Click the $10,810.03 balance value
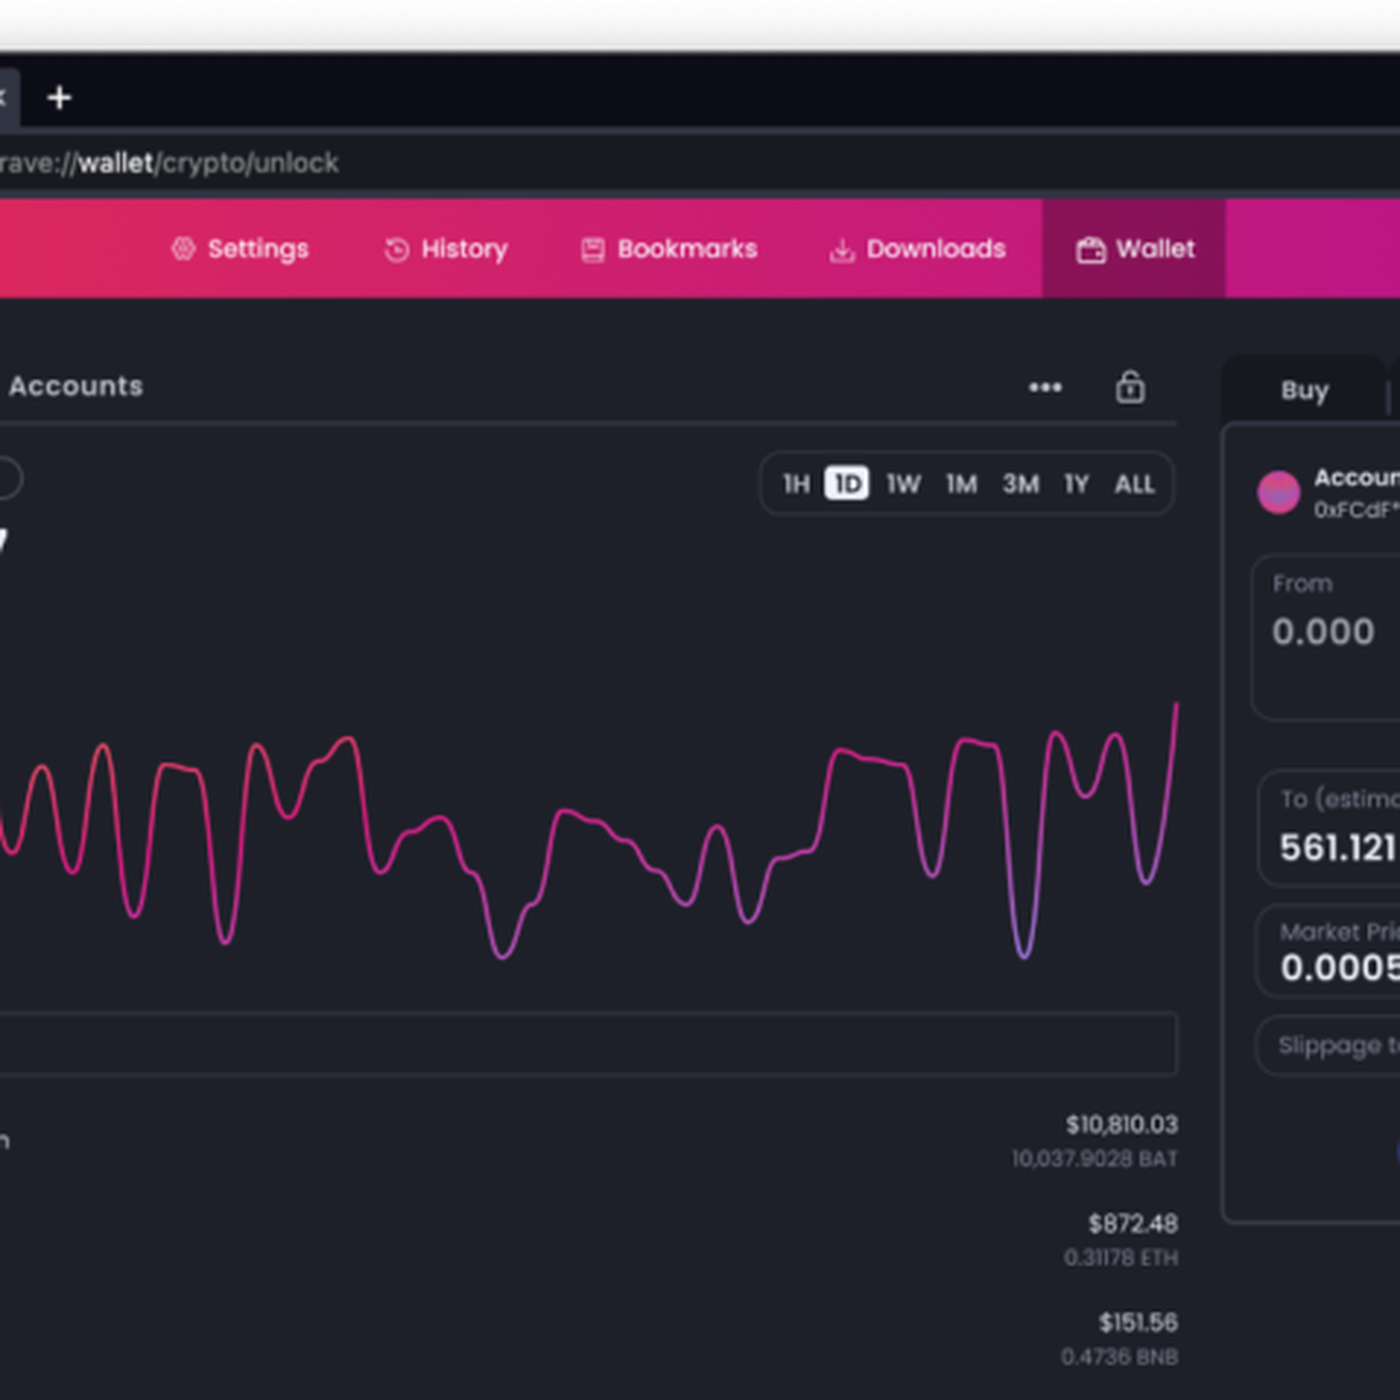 1122,1125
